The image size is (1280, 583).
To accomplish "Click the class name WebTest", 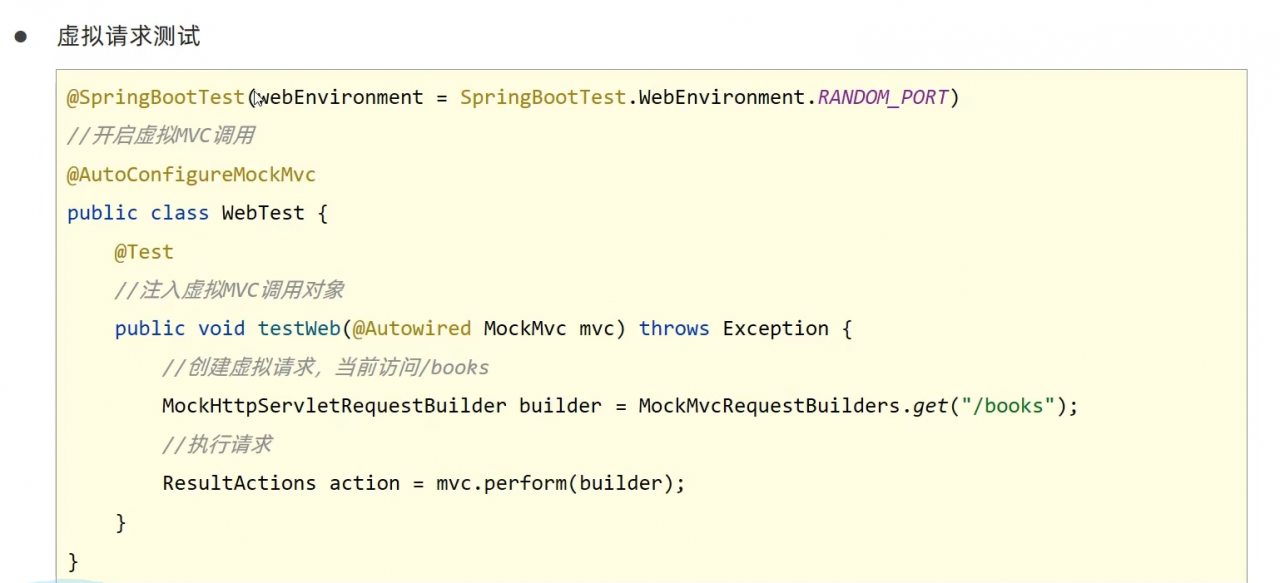I will click(263, 213).
